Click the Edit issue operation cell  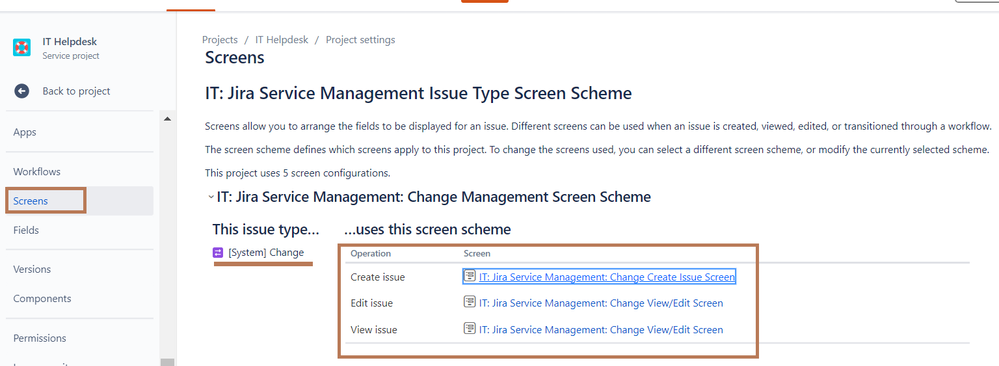tap(372, 303)
